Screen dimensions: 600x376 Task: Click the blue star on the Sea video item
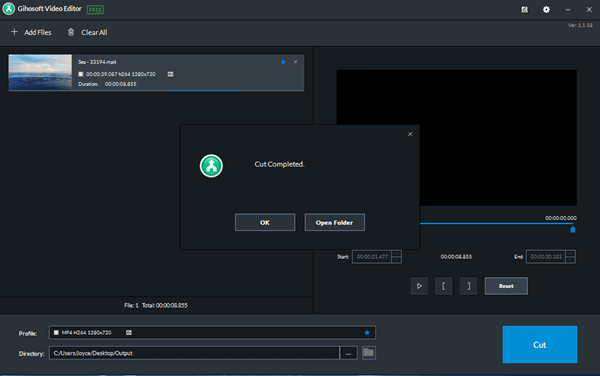coord(283,62)
